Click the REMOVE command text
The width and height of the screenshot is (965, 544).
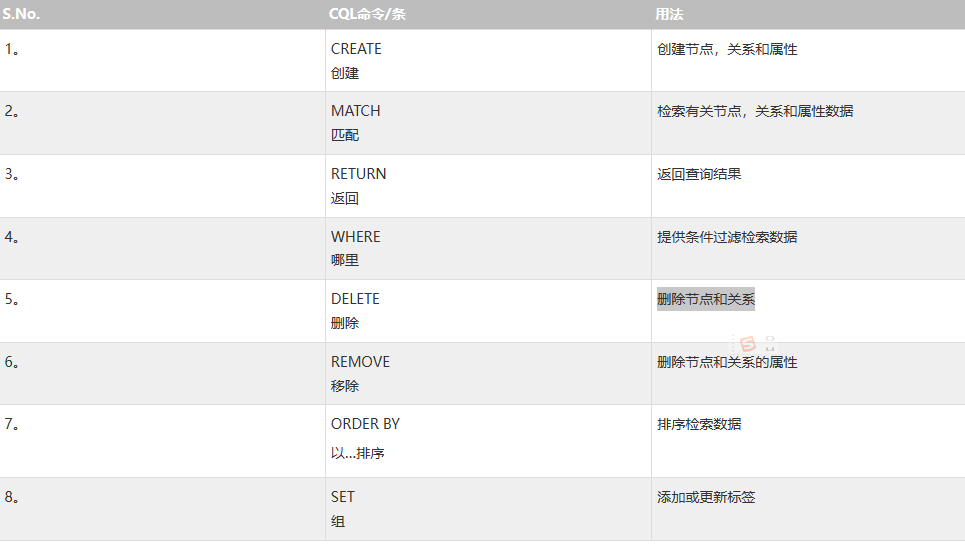point(360,362)
